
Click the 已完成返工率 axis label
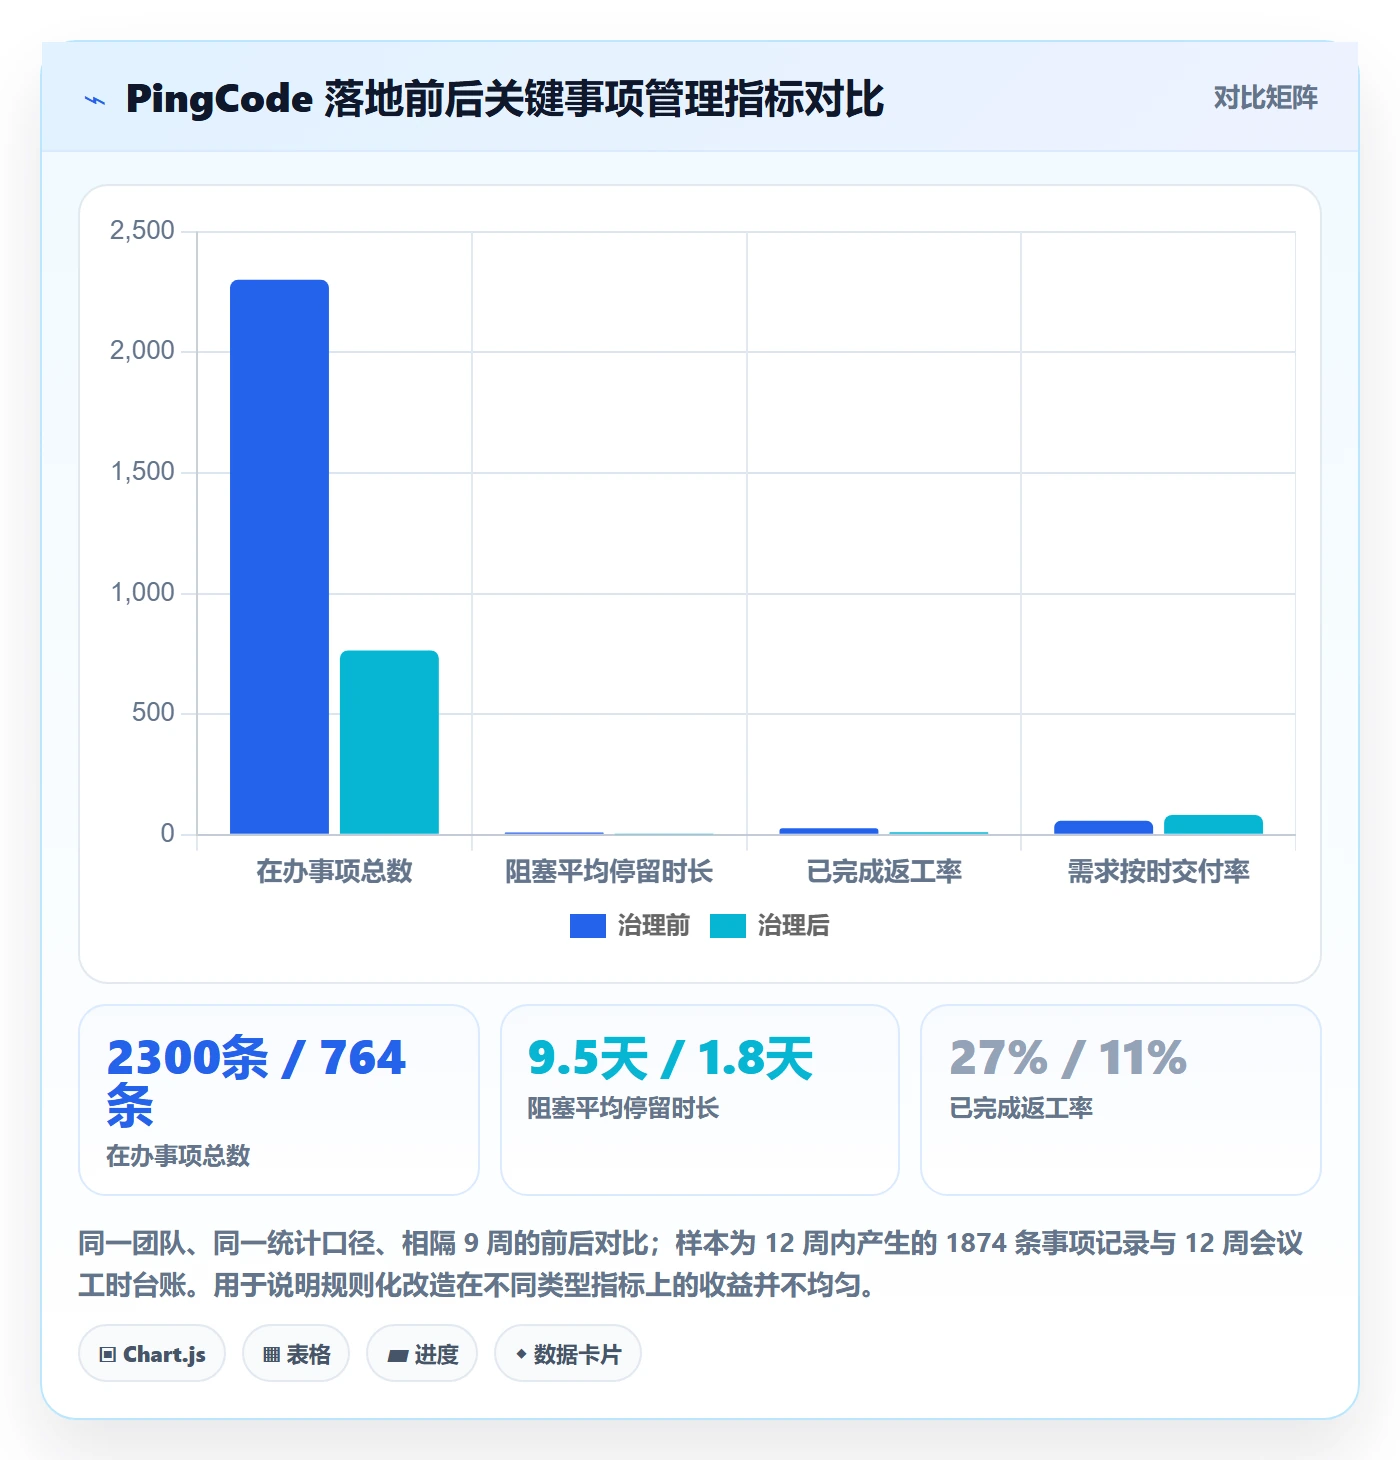[884, 871]
